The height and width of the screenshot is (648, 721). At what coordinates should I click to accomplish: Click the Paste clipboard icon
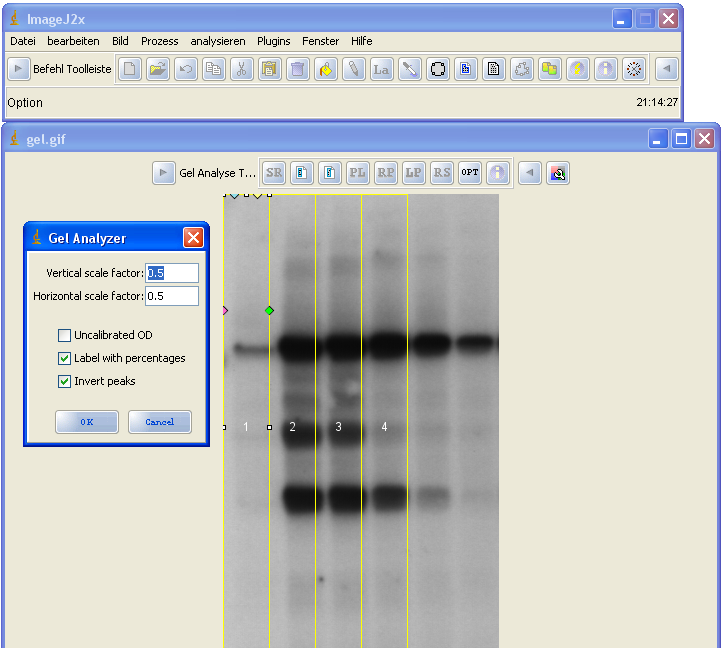pyautogui.click(x=270, y=69)
